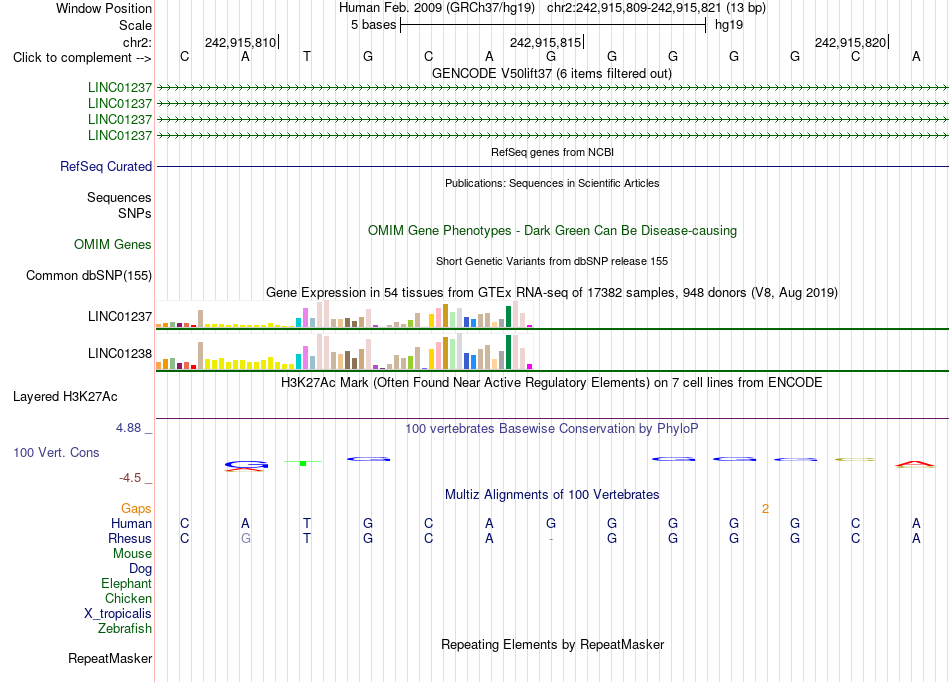Select the Scale label on the left
The height and width of the screenshot is (682, 950).
(x=135, y=25)
